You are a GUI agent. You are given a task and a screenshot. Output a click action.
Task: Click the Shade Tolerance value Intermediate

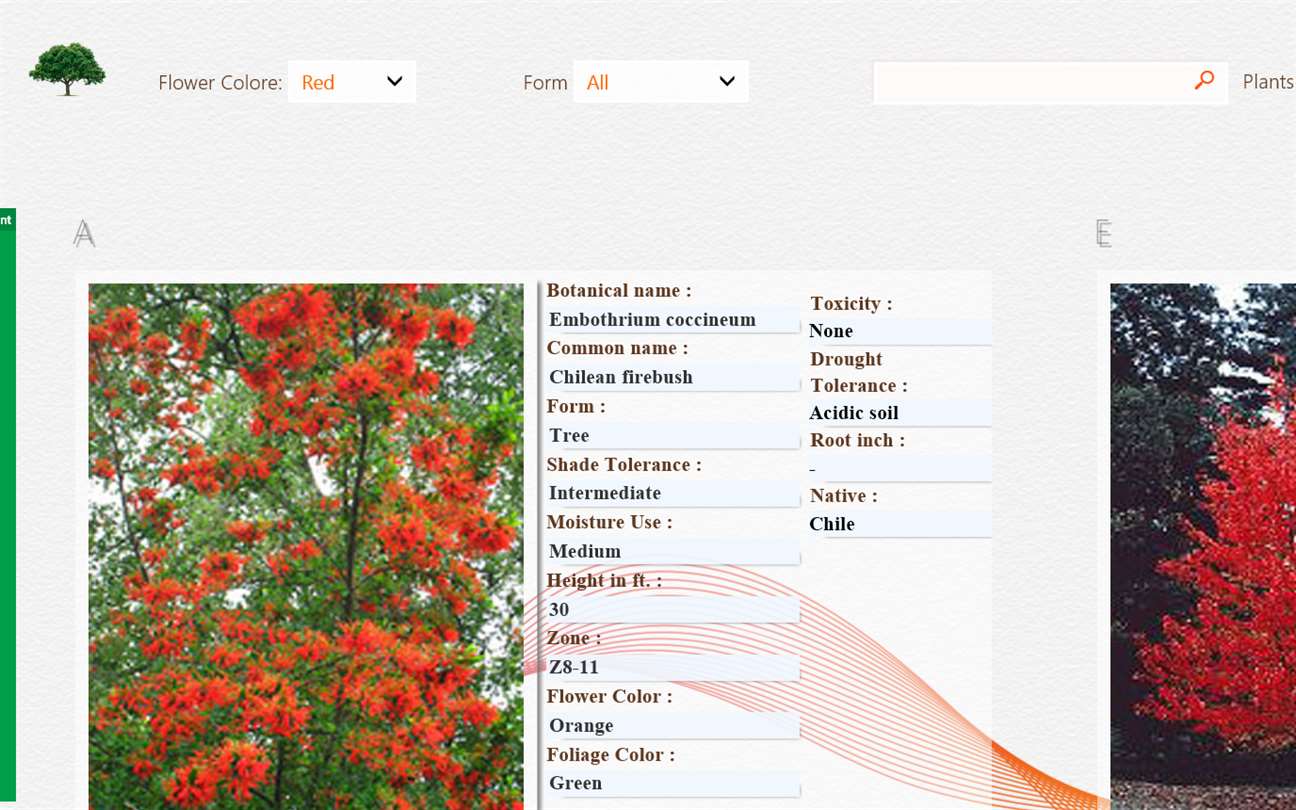[605, 493]
